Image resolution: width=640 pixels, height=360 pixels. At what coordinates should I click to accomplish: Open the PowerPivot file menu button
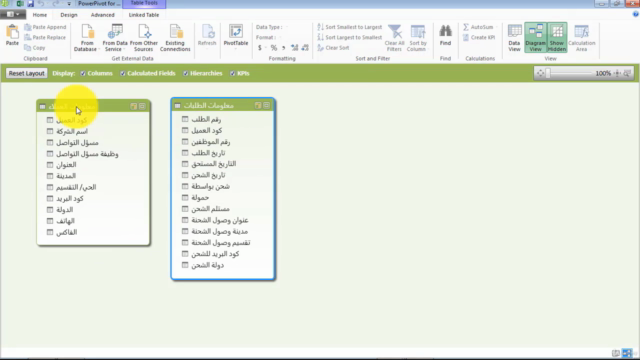(12, 14)
